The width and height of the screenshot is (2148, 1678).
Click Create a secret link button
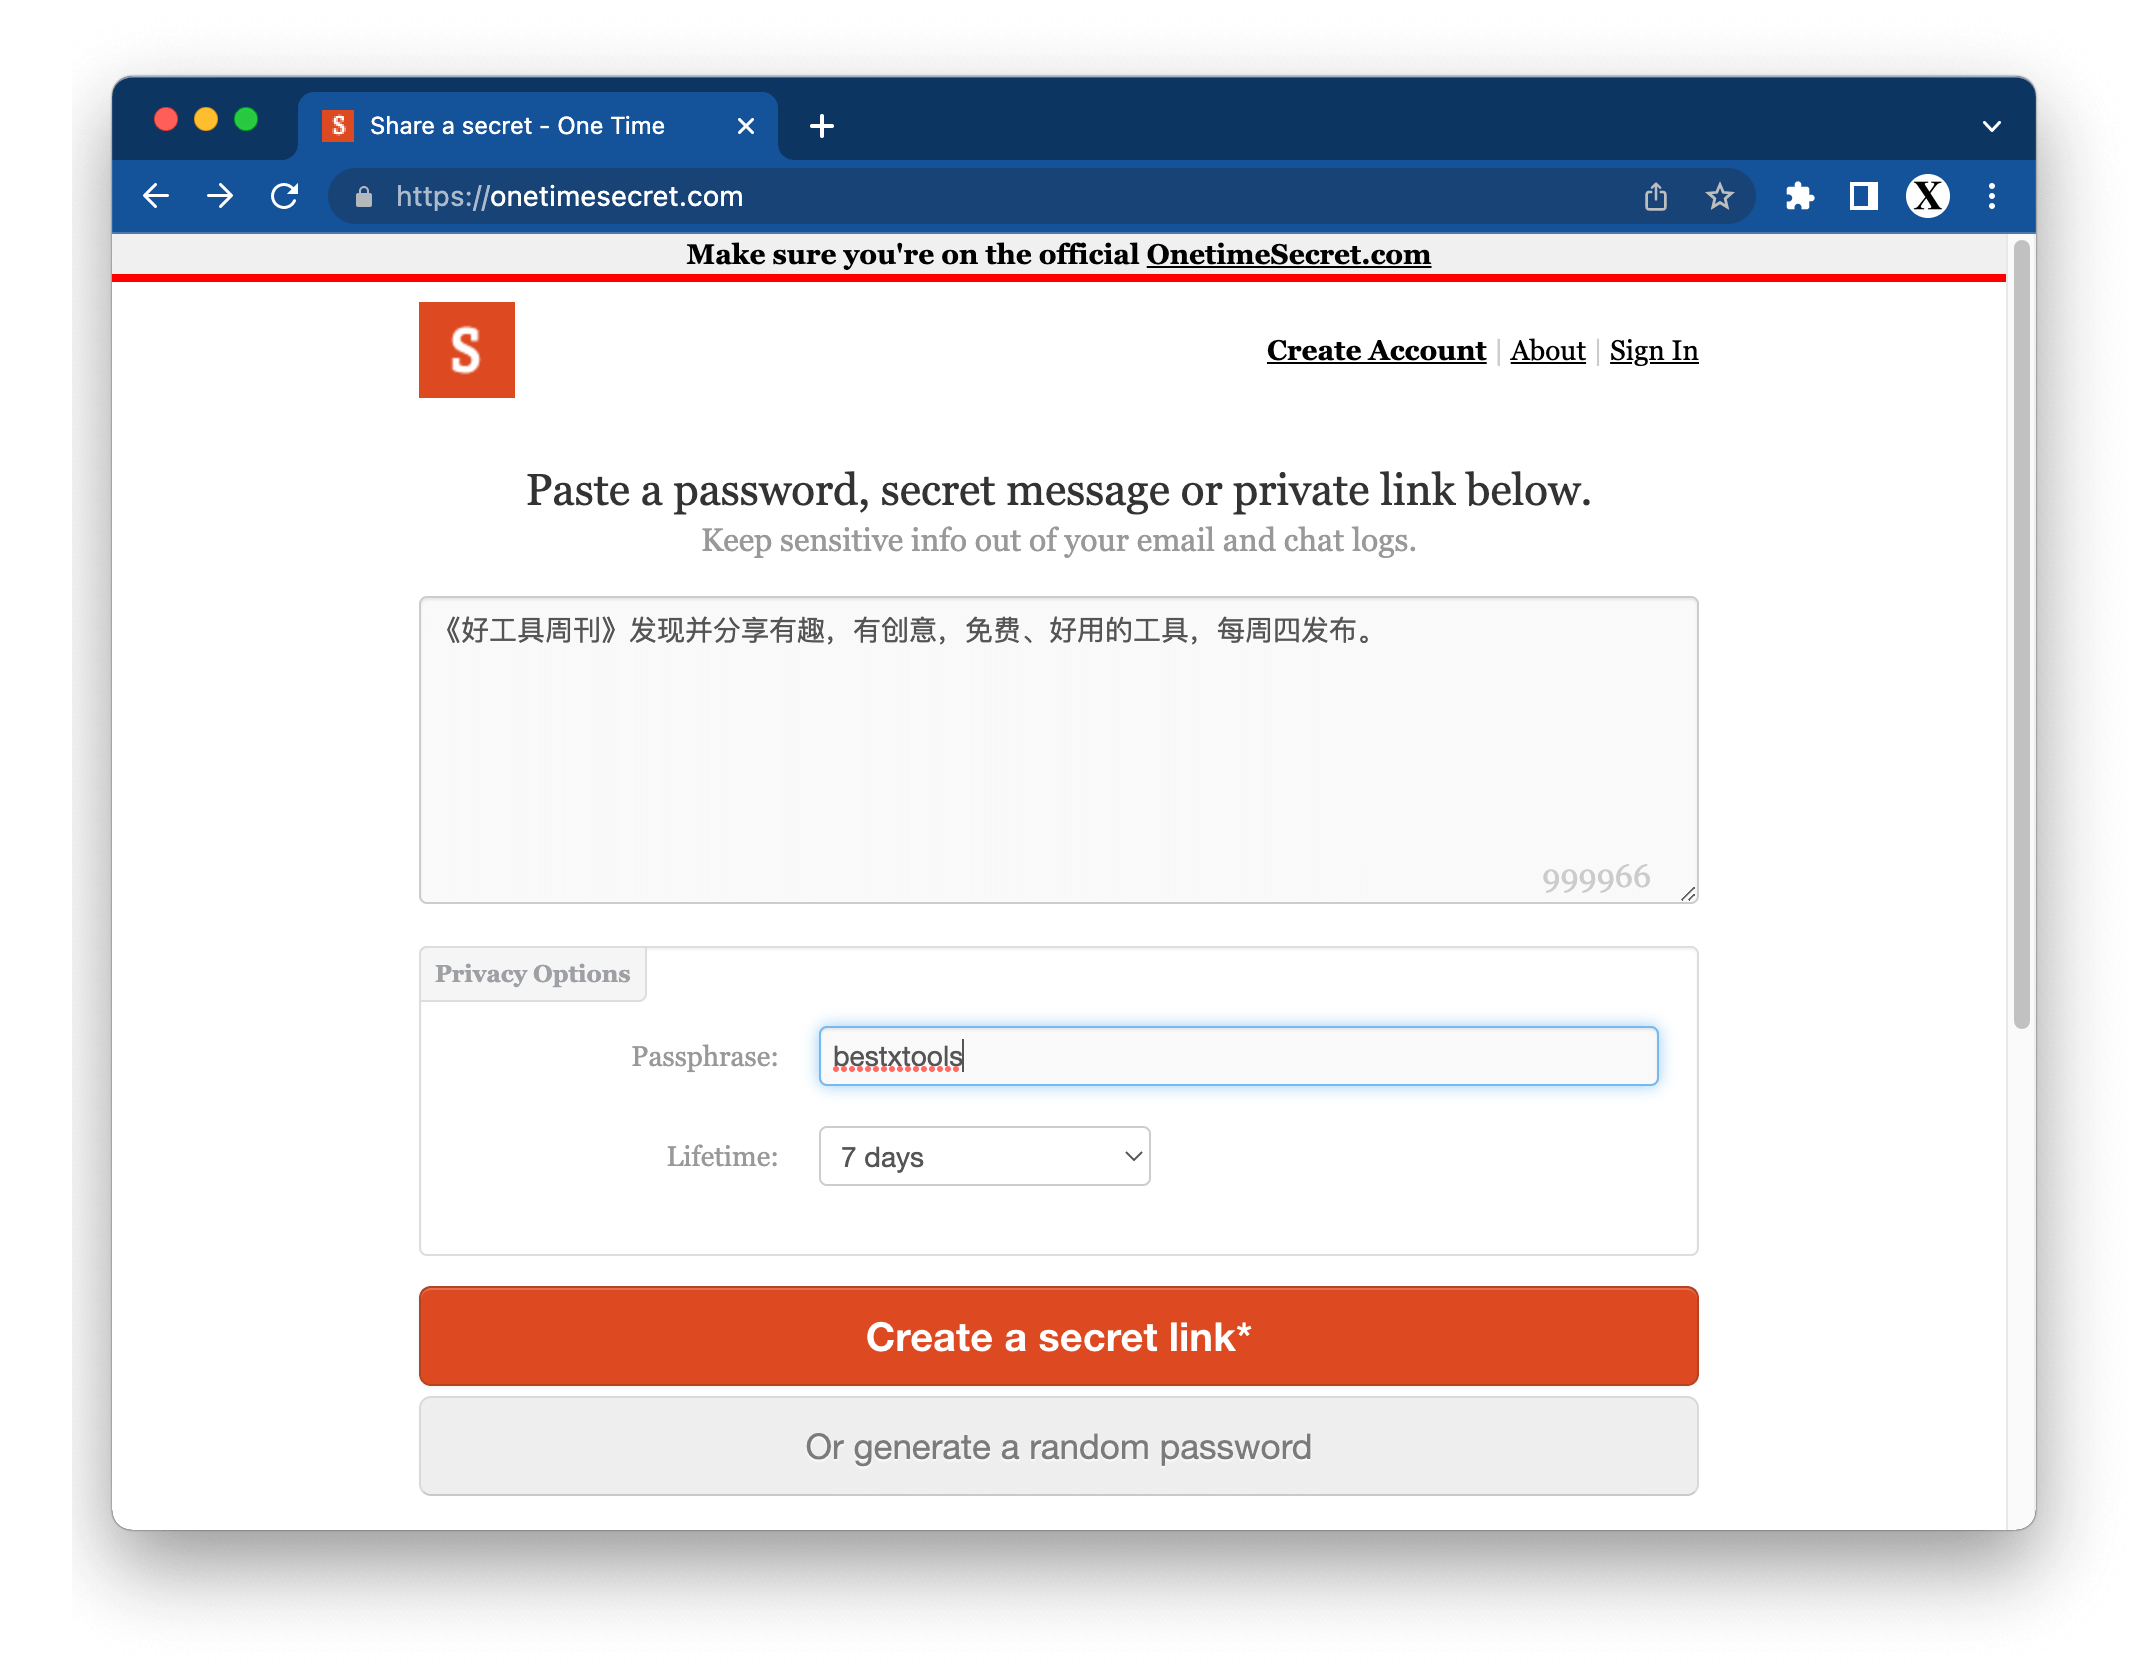tap(1058, 1336)
